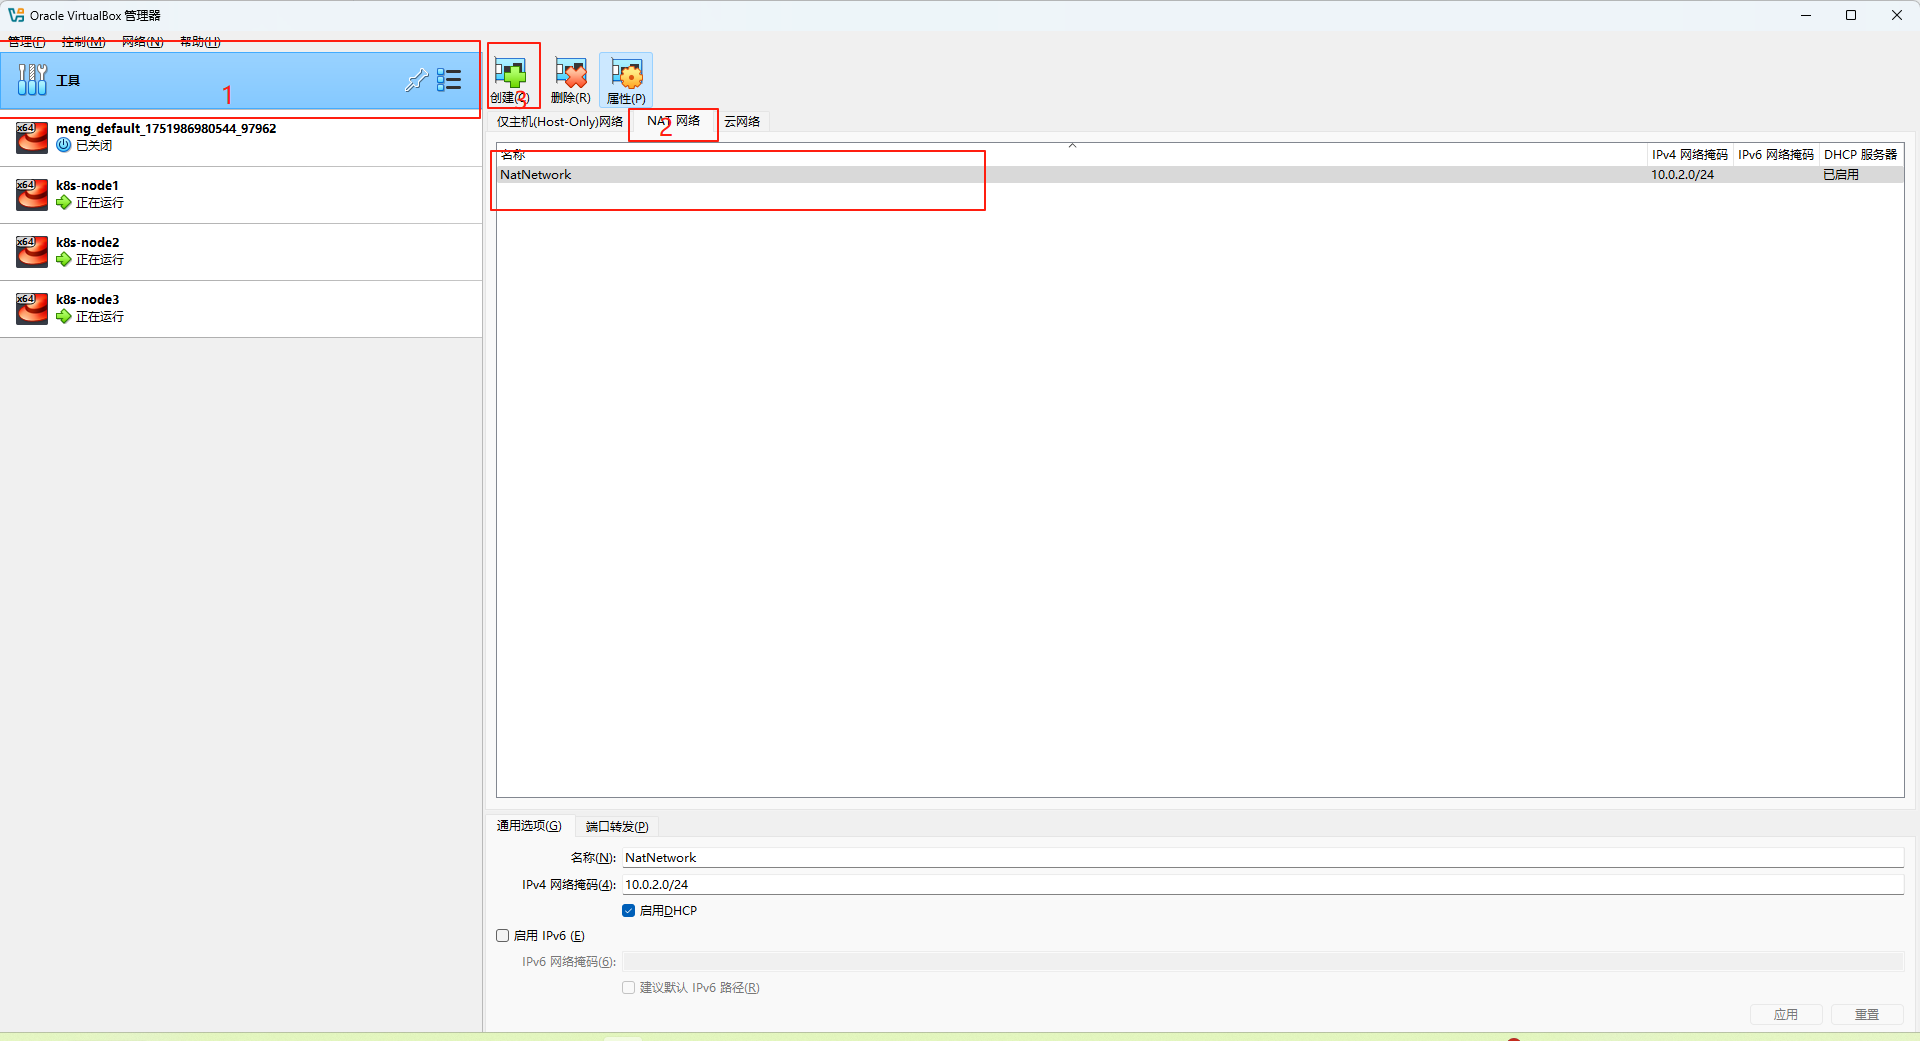
Task: Sort by the IPv4 prefix column header
Action: [x=1690, y=155]
